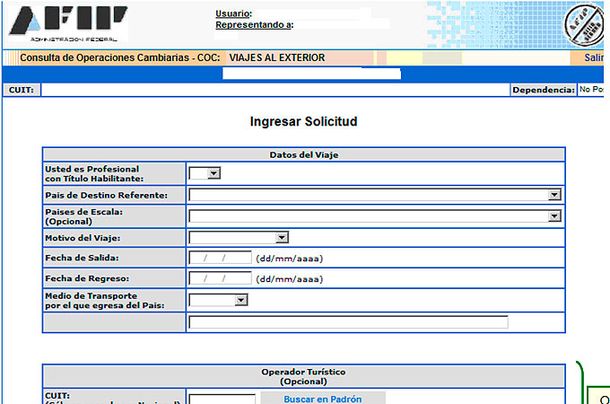
Task: Click the wide text field below Medio de Transporte
Action: [x=348, y=322]
